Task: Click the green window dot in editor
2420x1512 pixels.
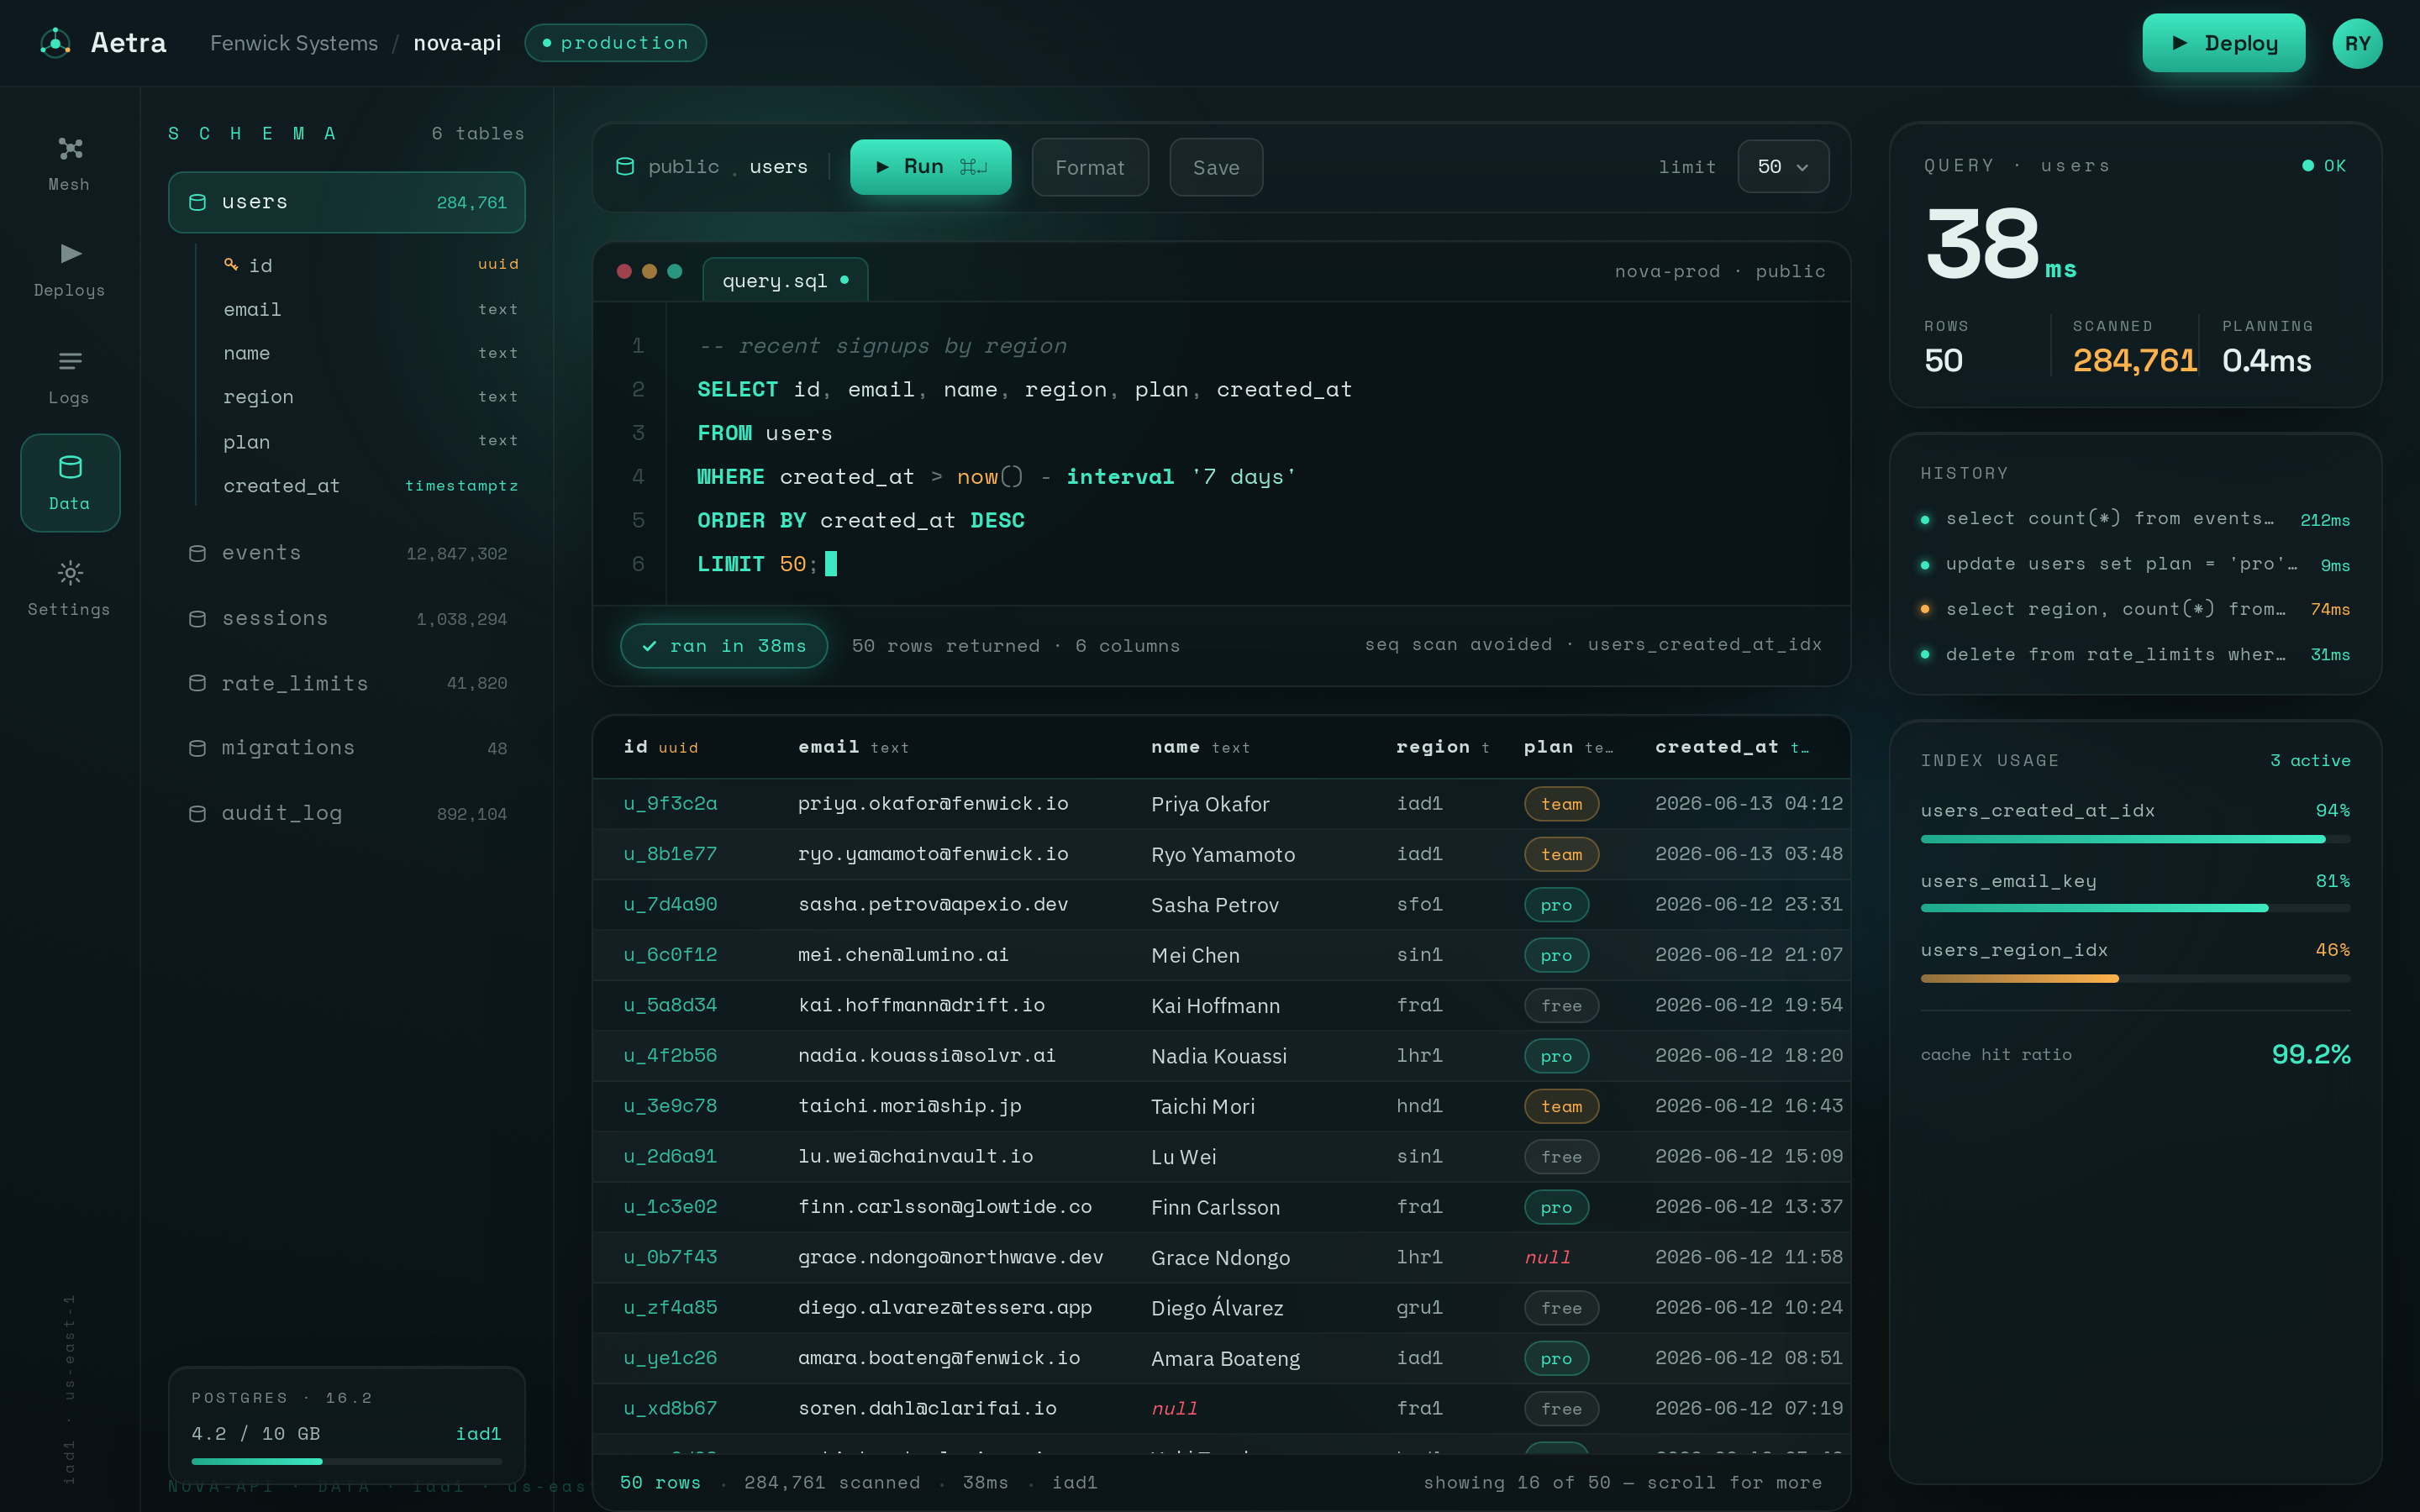Action: point(675,271)
